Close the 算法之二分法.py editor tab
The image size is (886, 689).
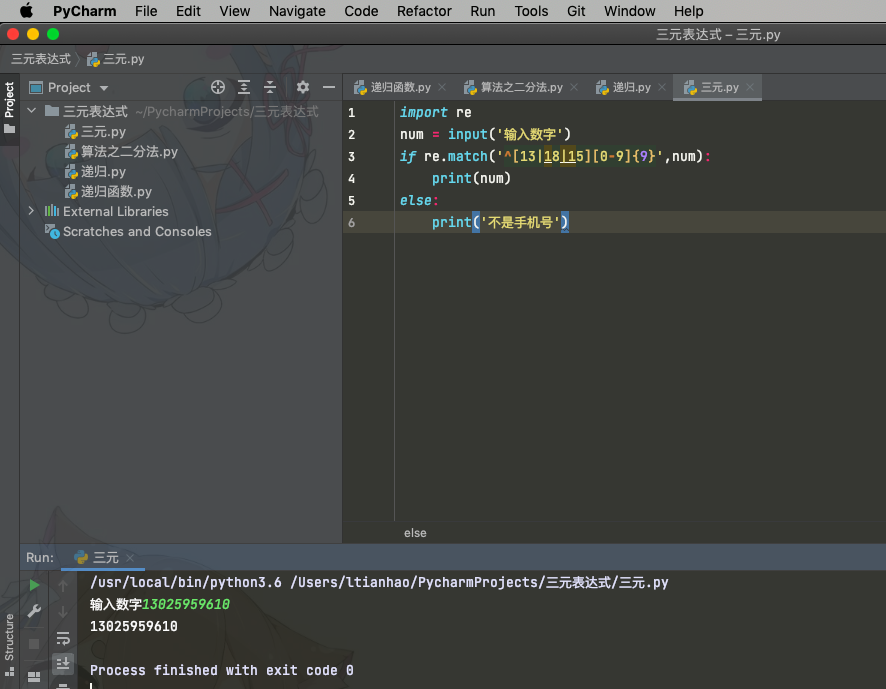pos(574,87)
